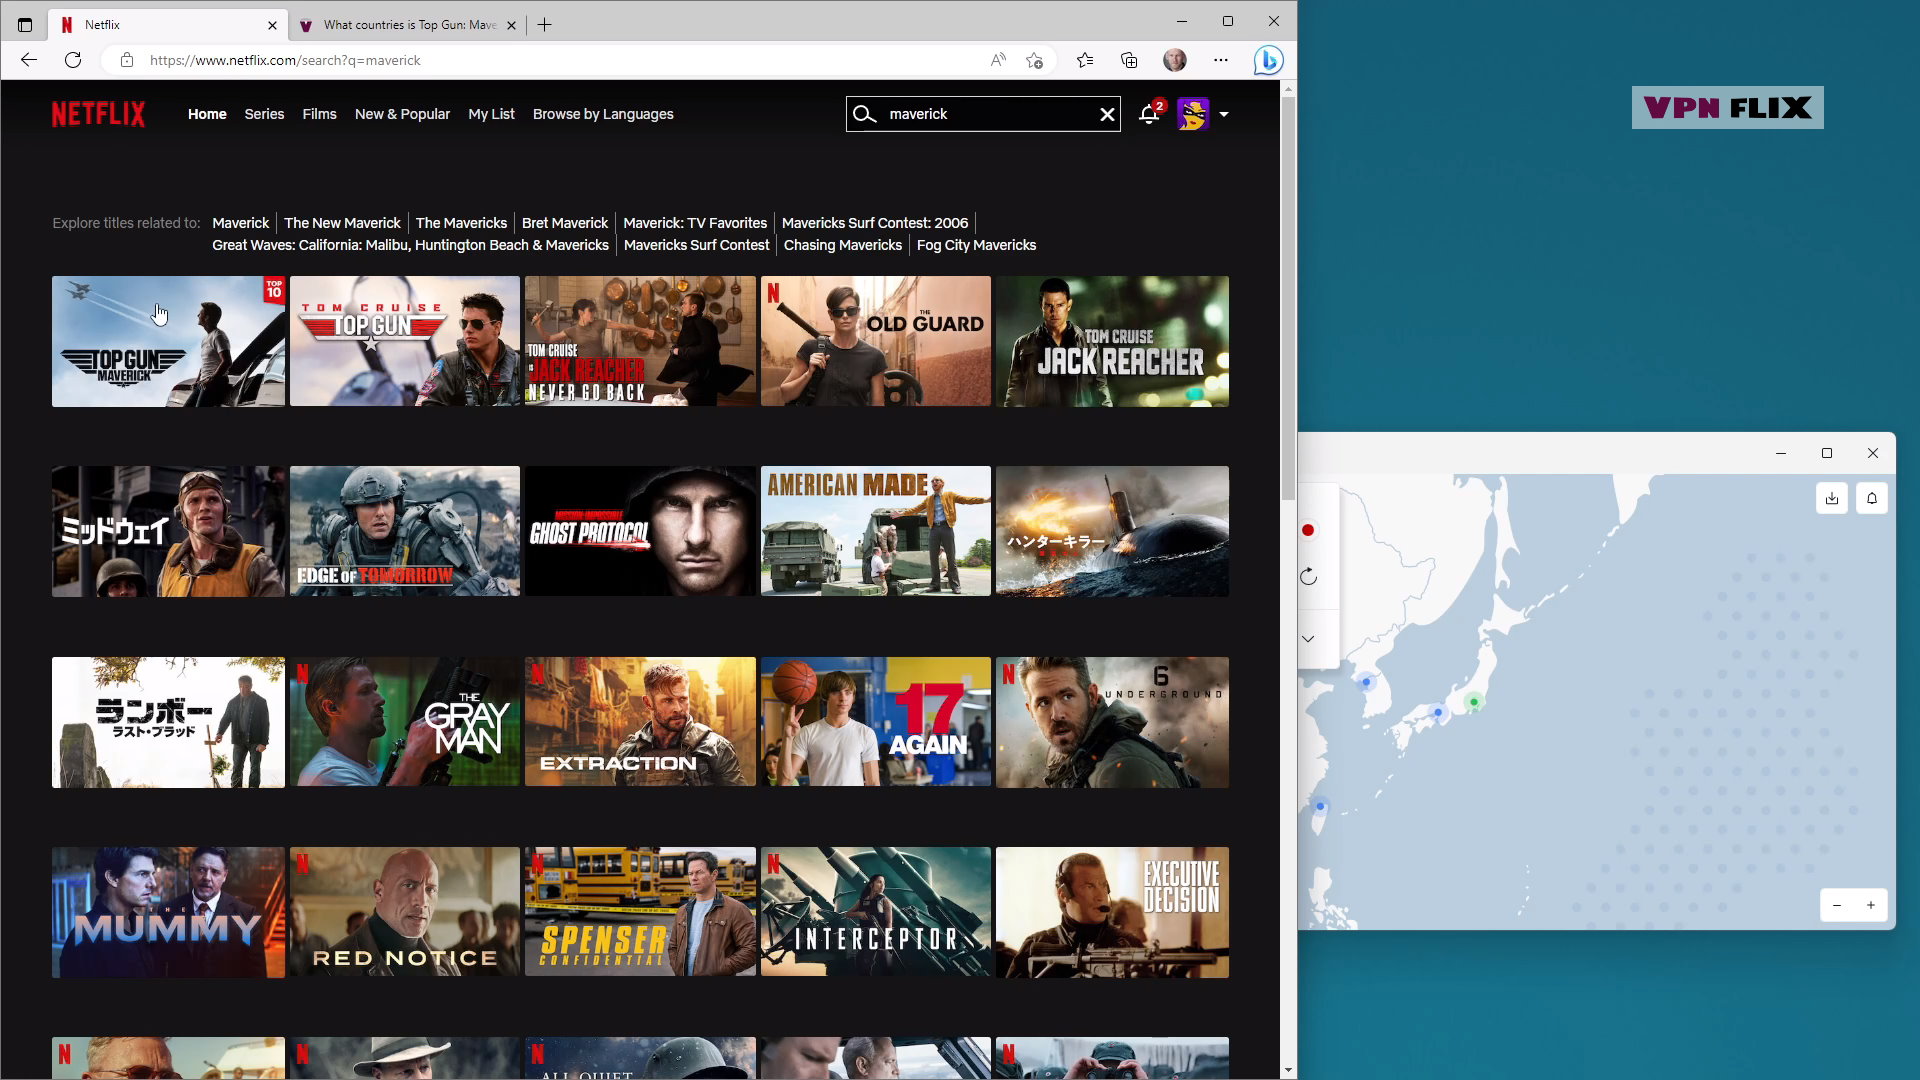
Task: Click the Read aloud icon in the address bar
Action: coord(997,60)
